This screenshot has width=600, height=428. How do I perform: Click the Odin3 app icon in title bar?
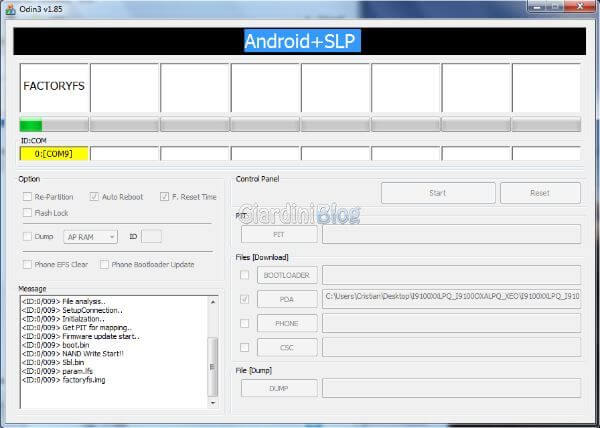pos(10,9)
